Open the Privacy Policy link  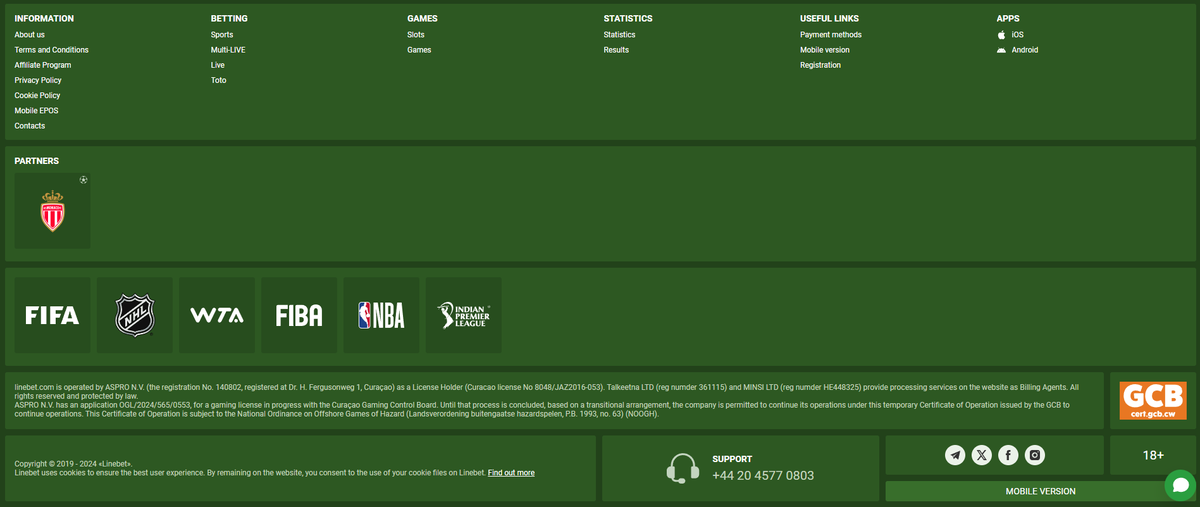click(x=38, y=80)
